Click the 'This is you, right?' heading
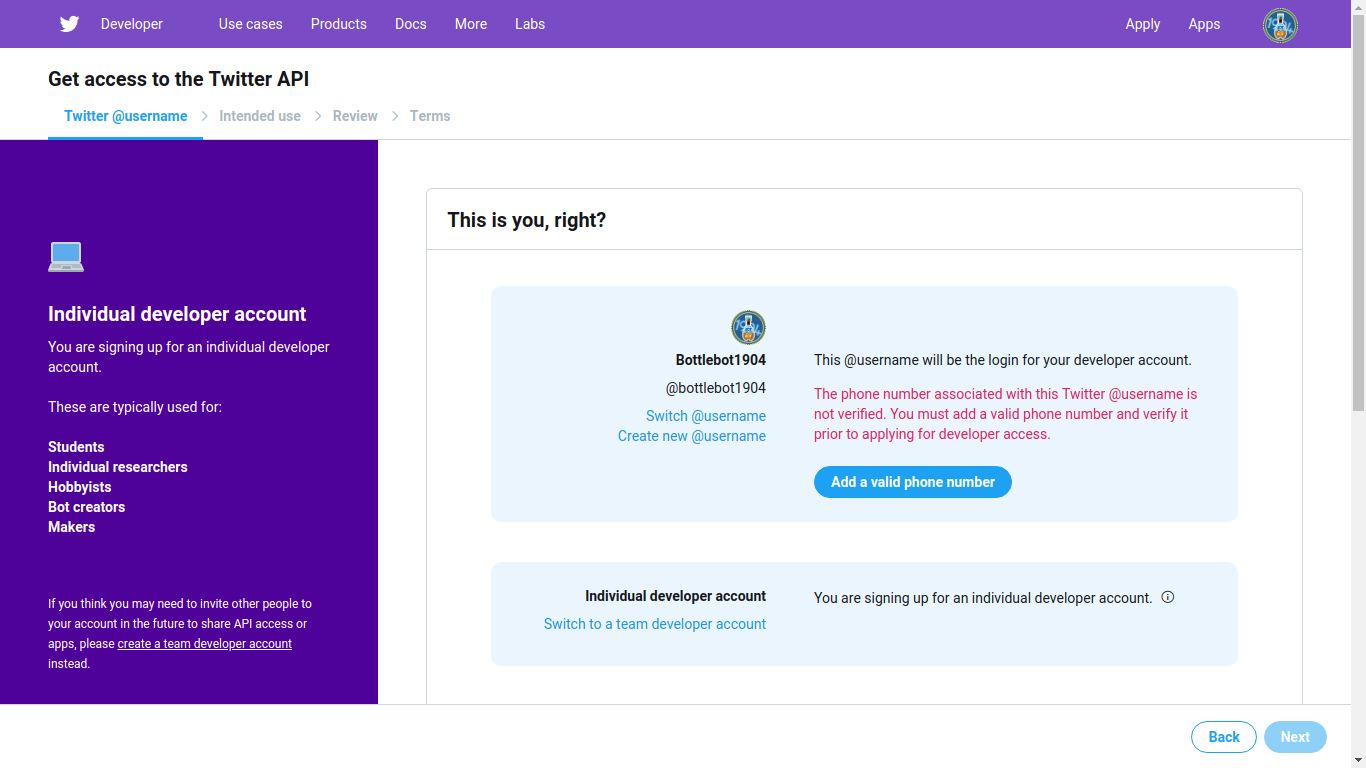The width and height of the screenshot is (1366, 768). 527,220
